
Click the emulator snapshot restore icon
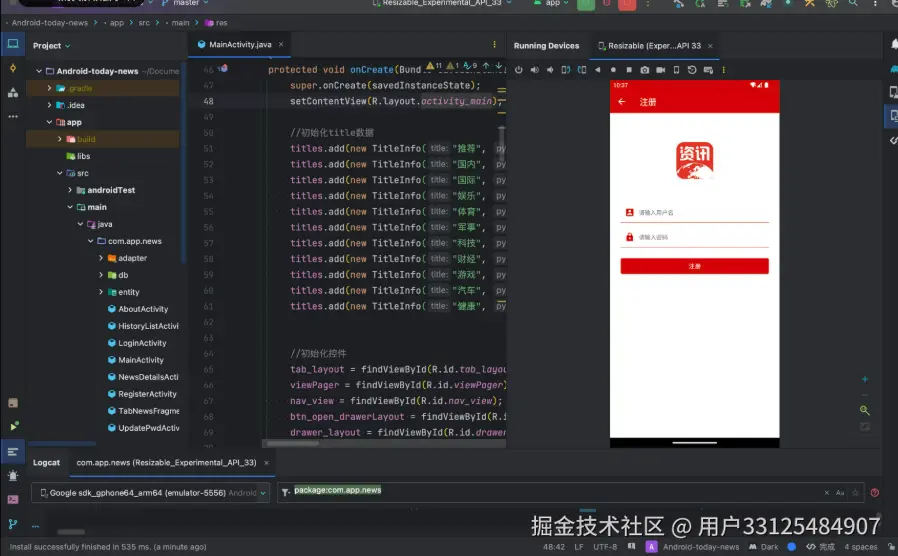point(692,70)
